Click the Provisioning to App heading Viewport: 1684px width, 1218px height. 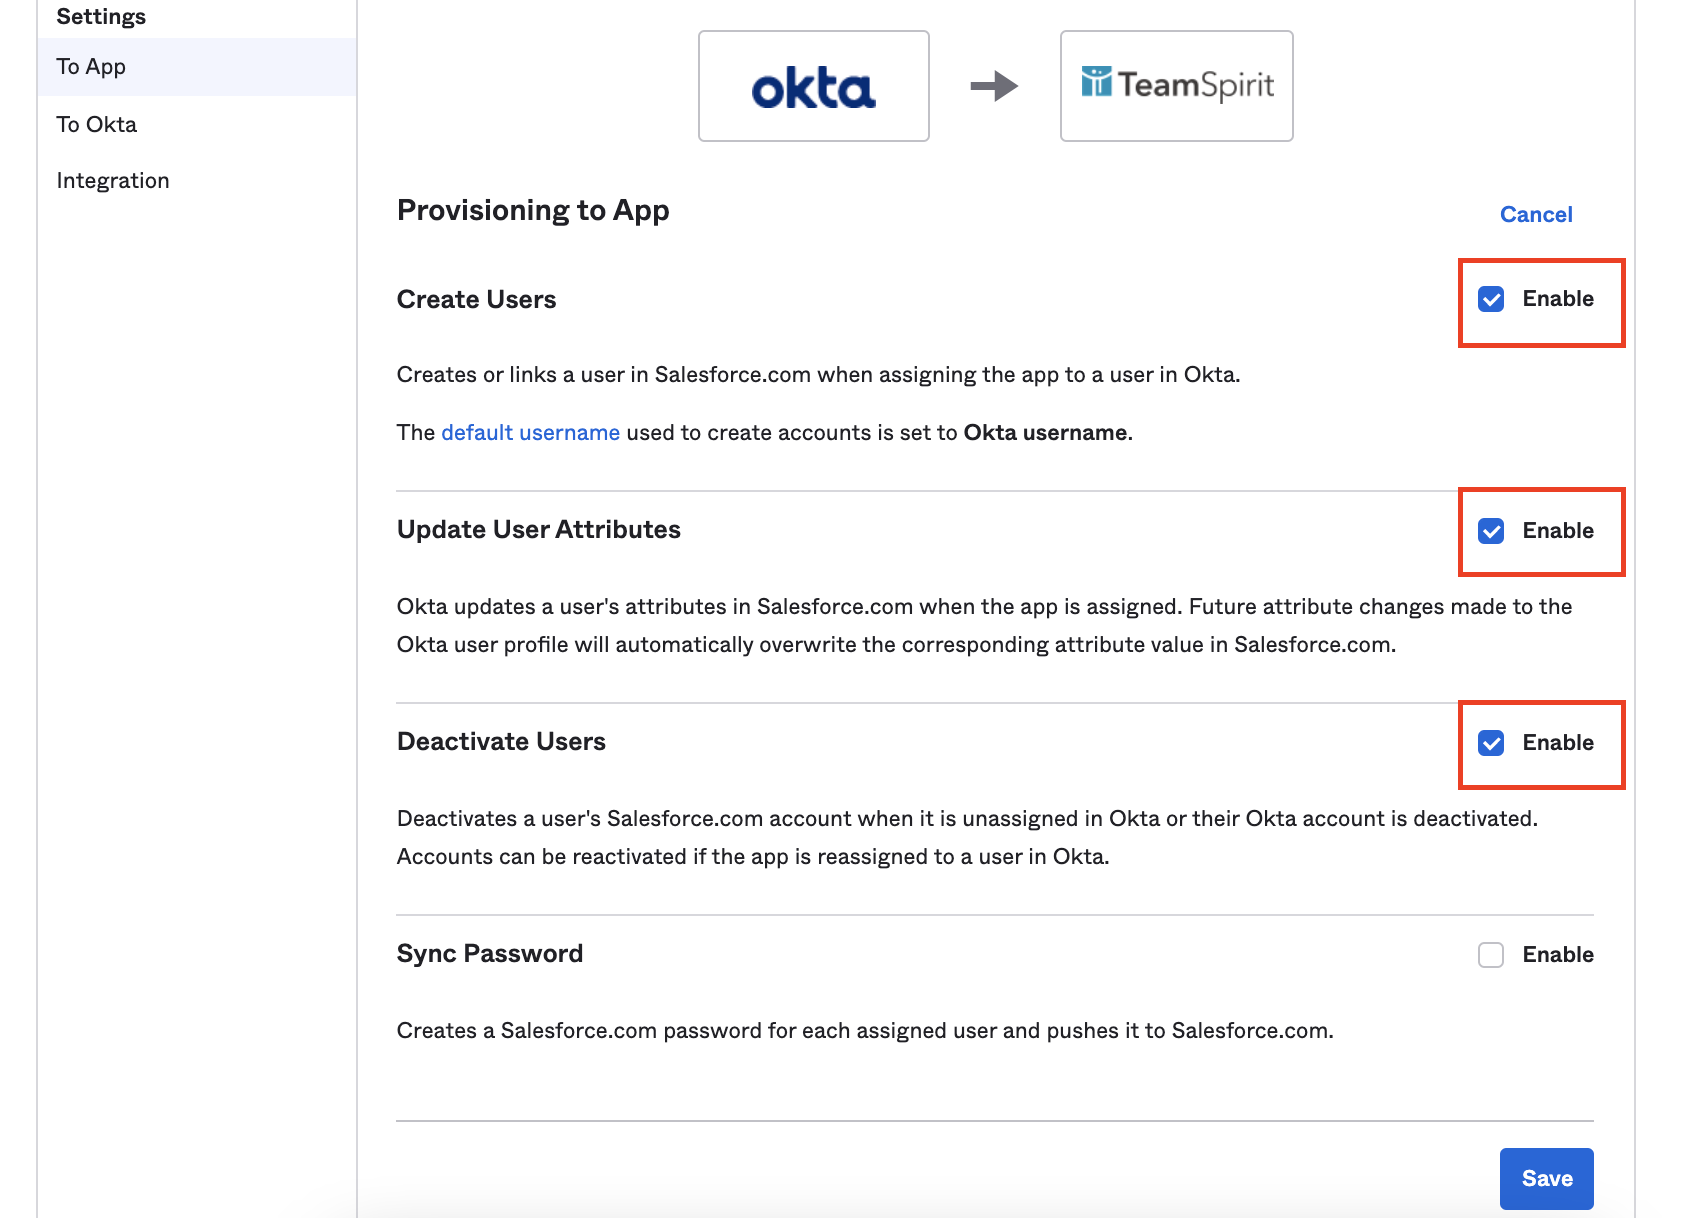click(x=533, y=210)
